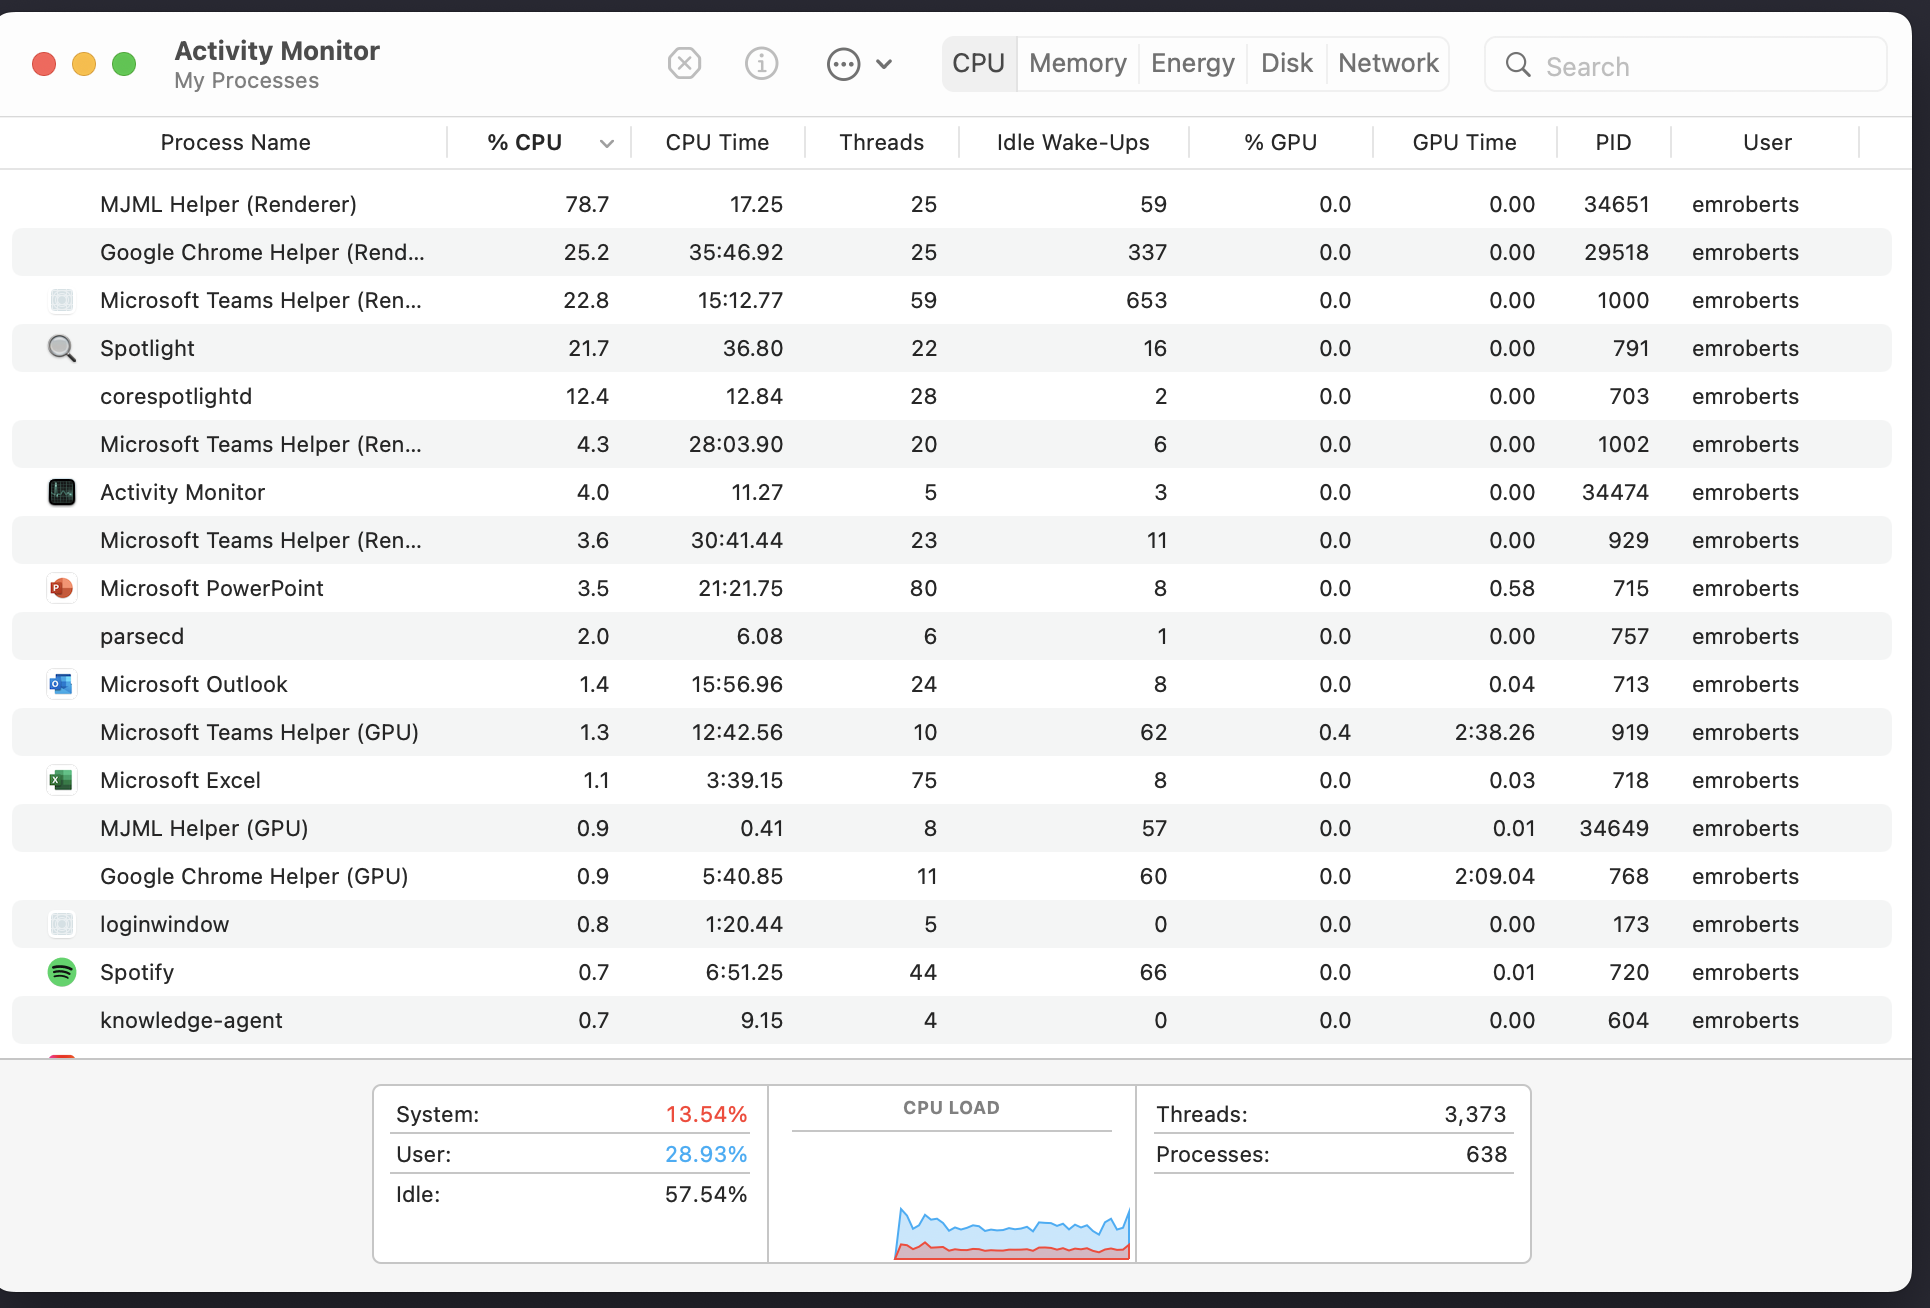The image size is (1930, 1308).
Task: Open the more options ellipsis menu
Action: [x=843, y=63]
